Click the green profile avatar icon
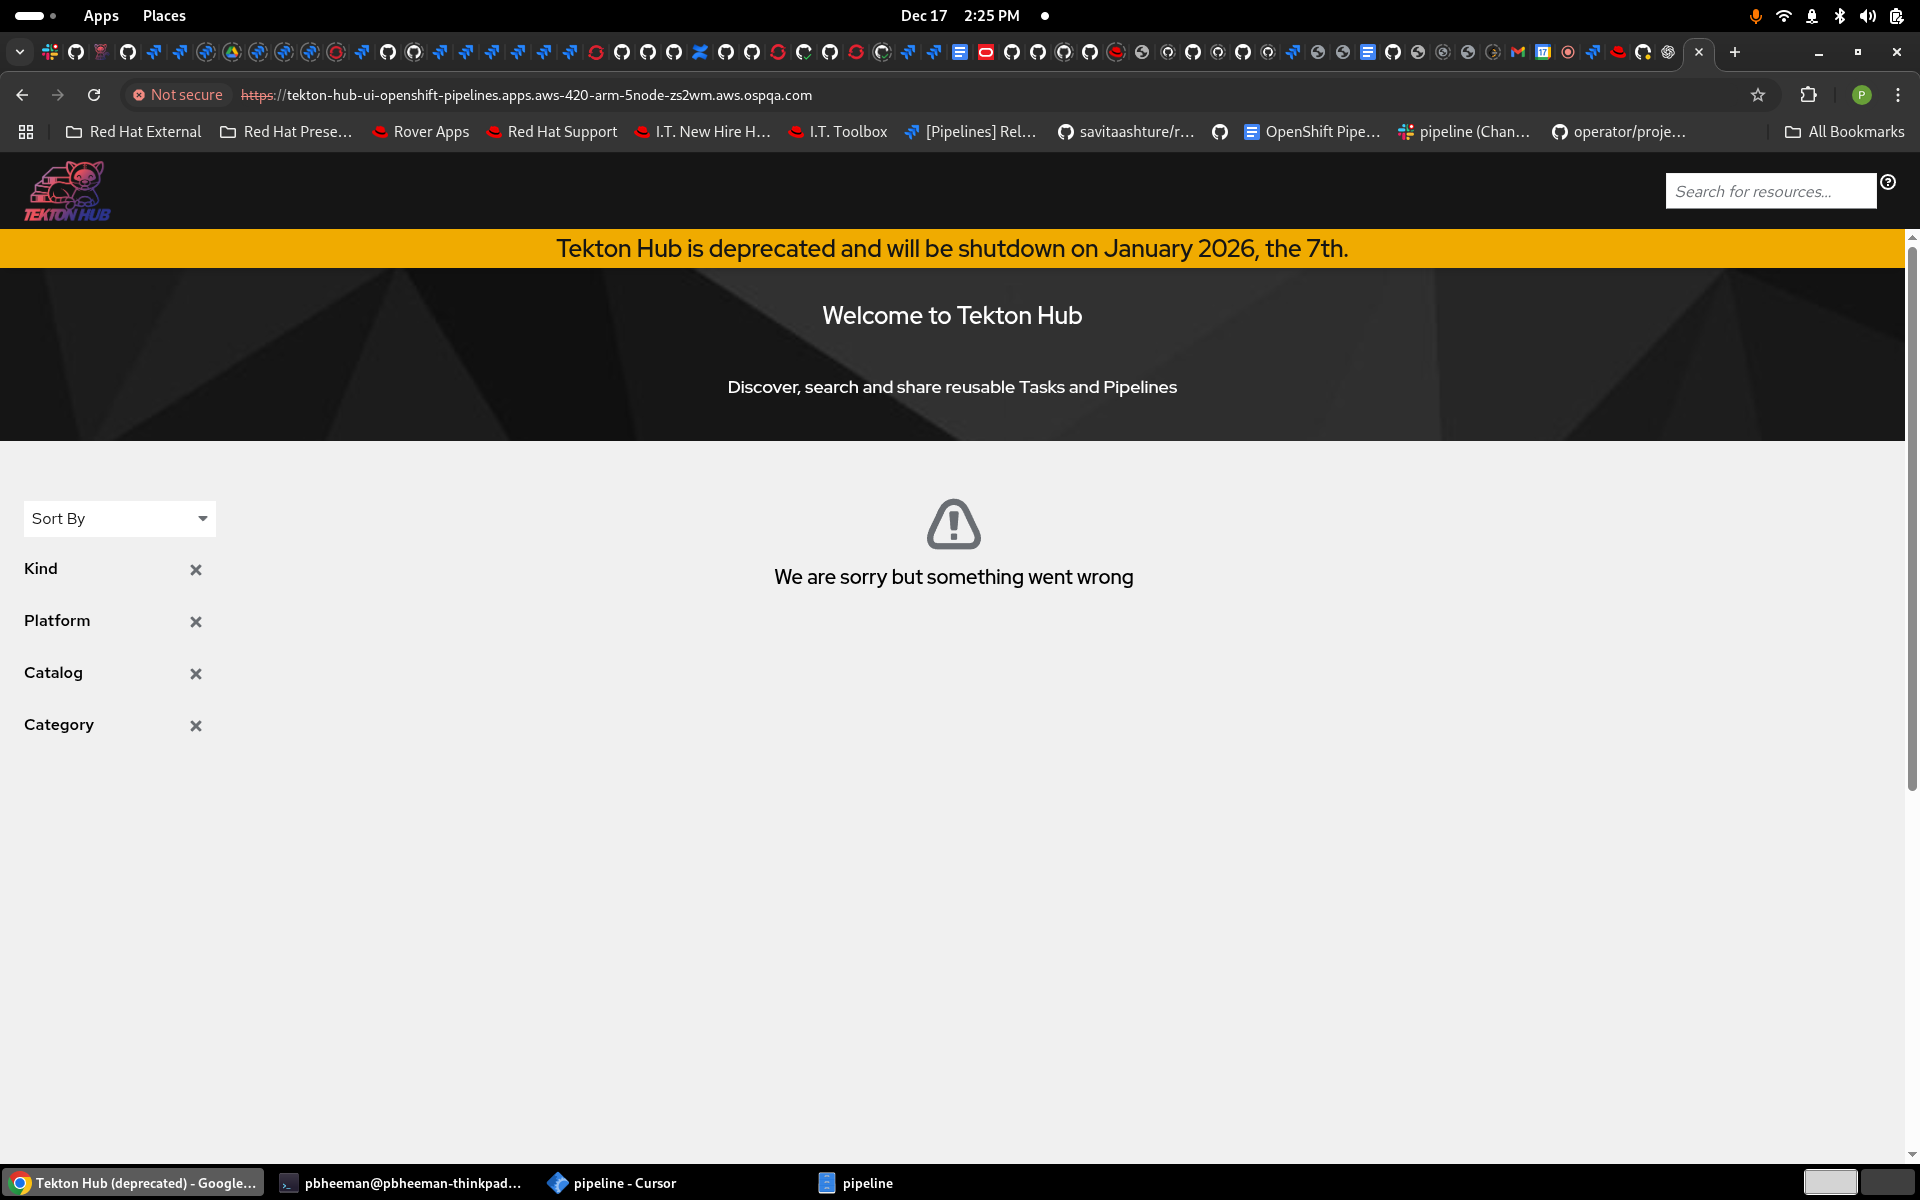 click(1861, 95)
